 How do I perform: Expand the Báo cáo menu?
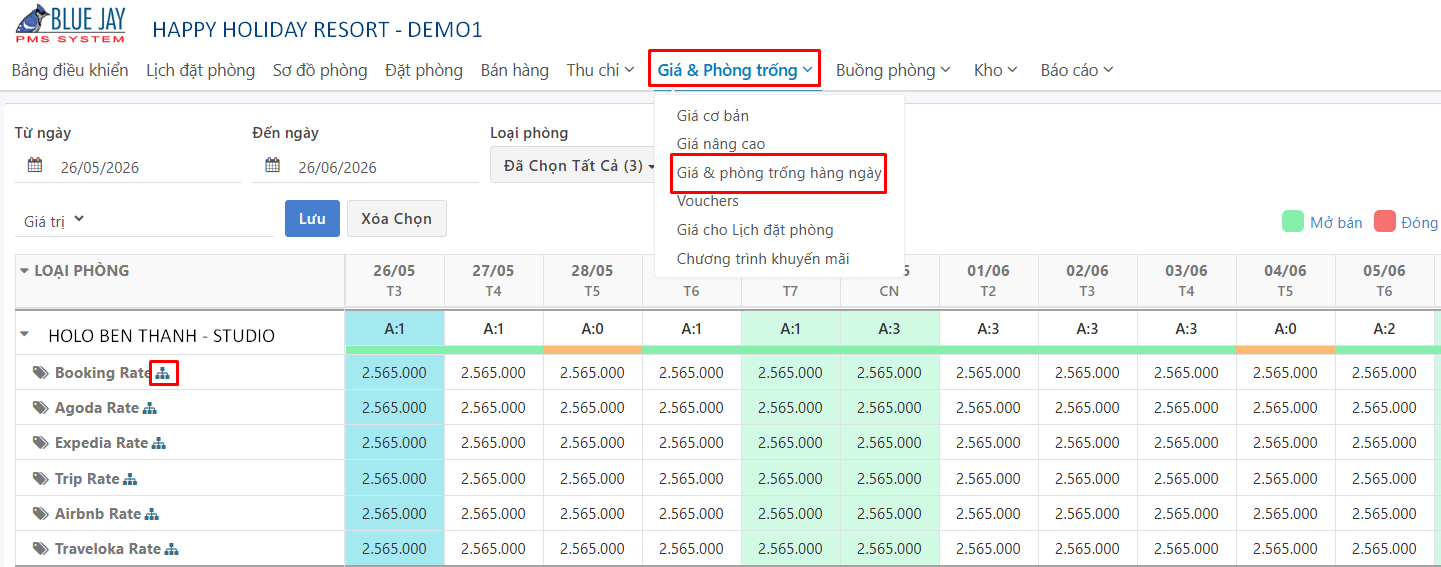1076,70
